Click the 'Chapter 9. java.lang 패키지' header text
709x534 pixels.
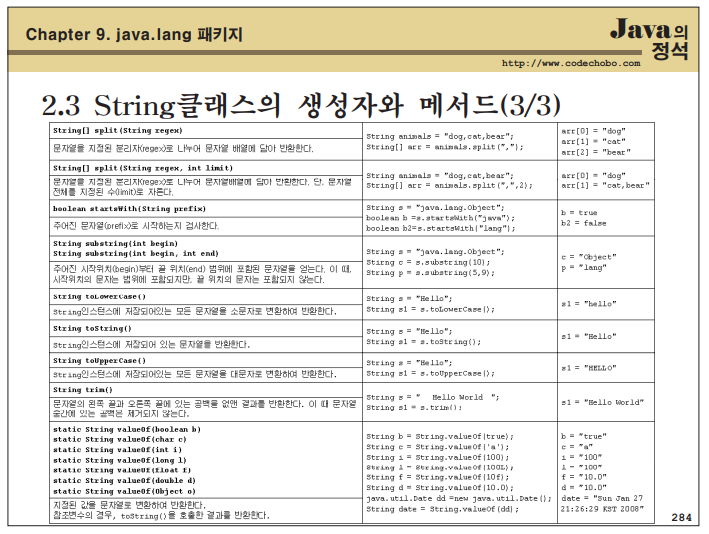134,34
